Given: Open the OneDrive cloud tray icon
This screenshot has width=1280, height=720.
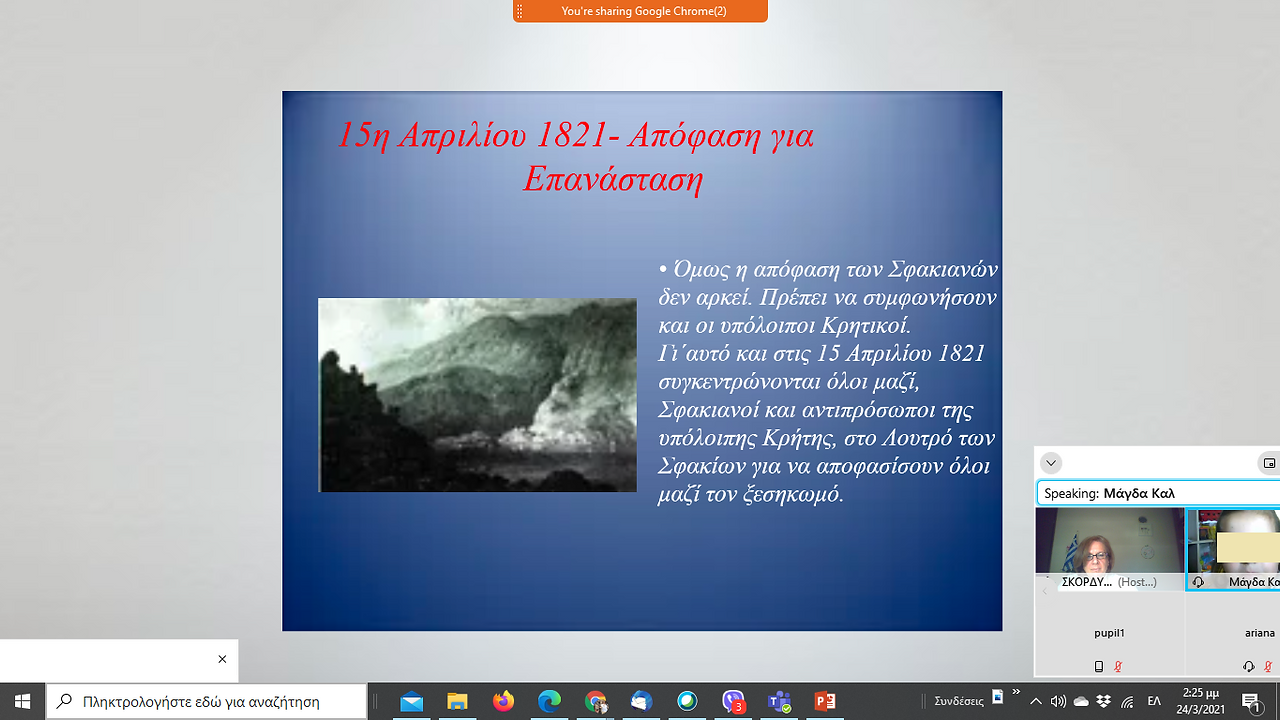Looking at the screenshot, I should tap(1082, 701).
